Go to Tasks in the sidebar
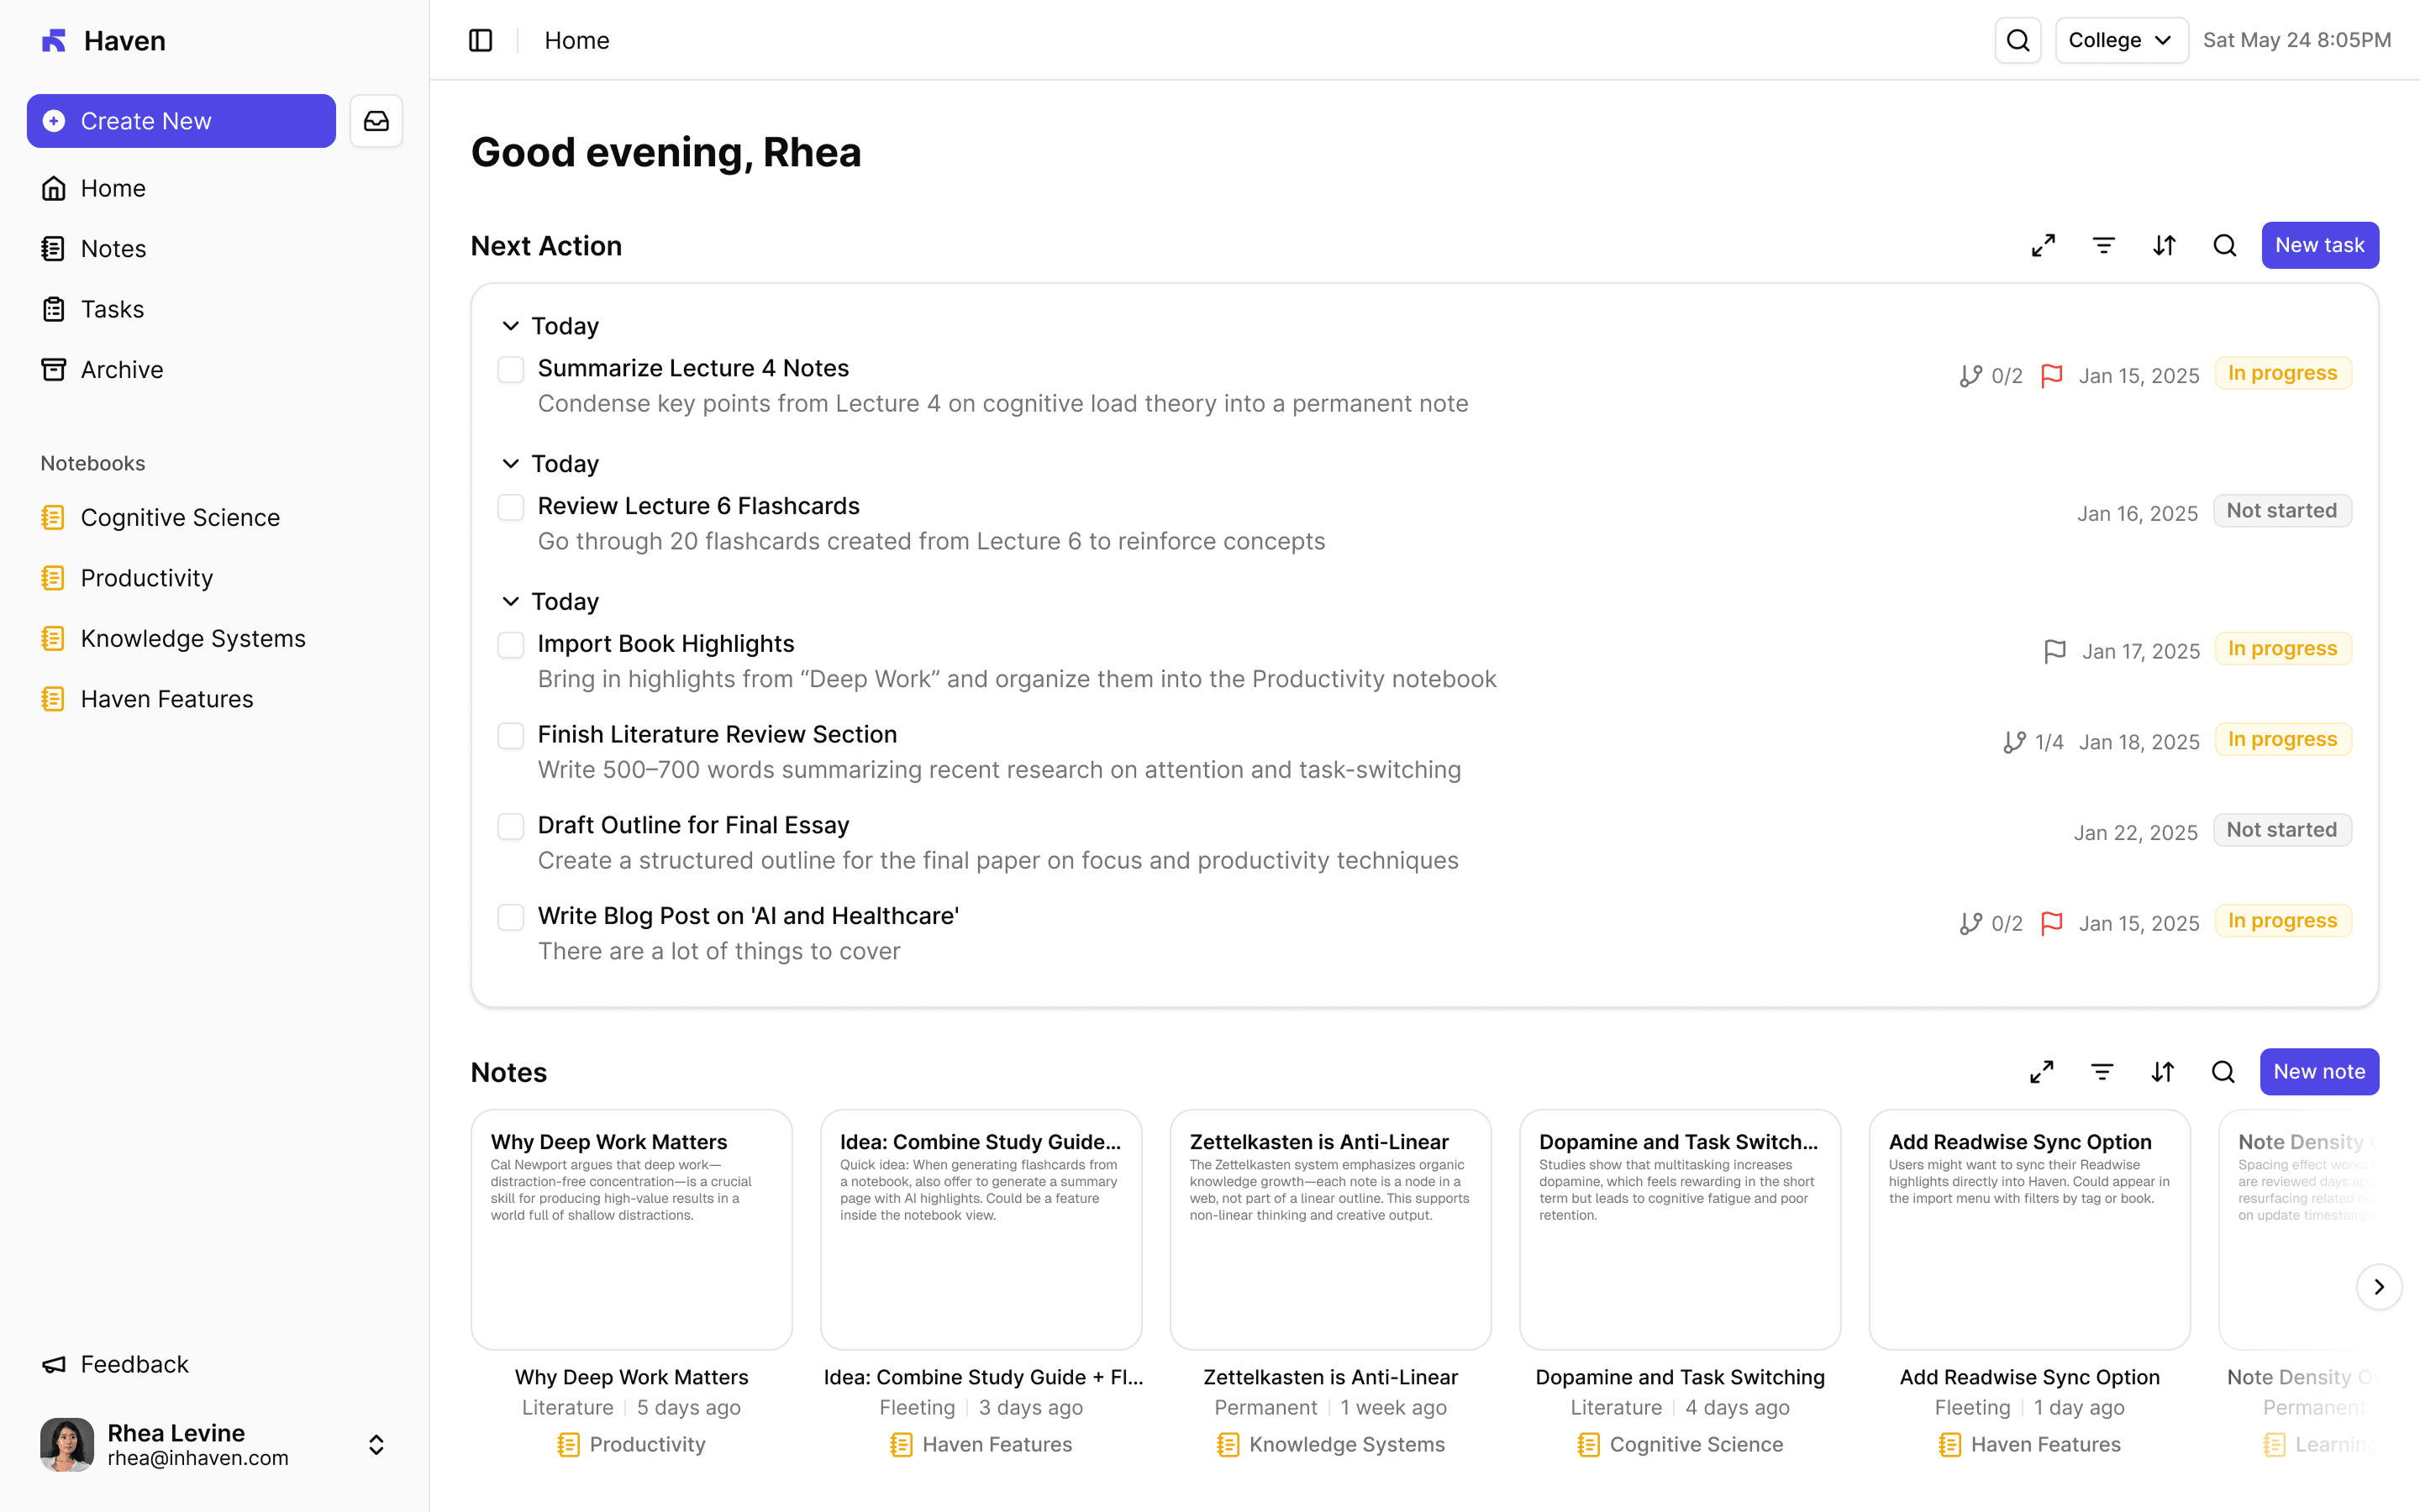 [x=112, y=309]
